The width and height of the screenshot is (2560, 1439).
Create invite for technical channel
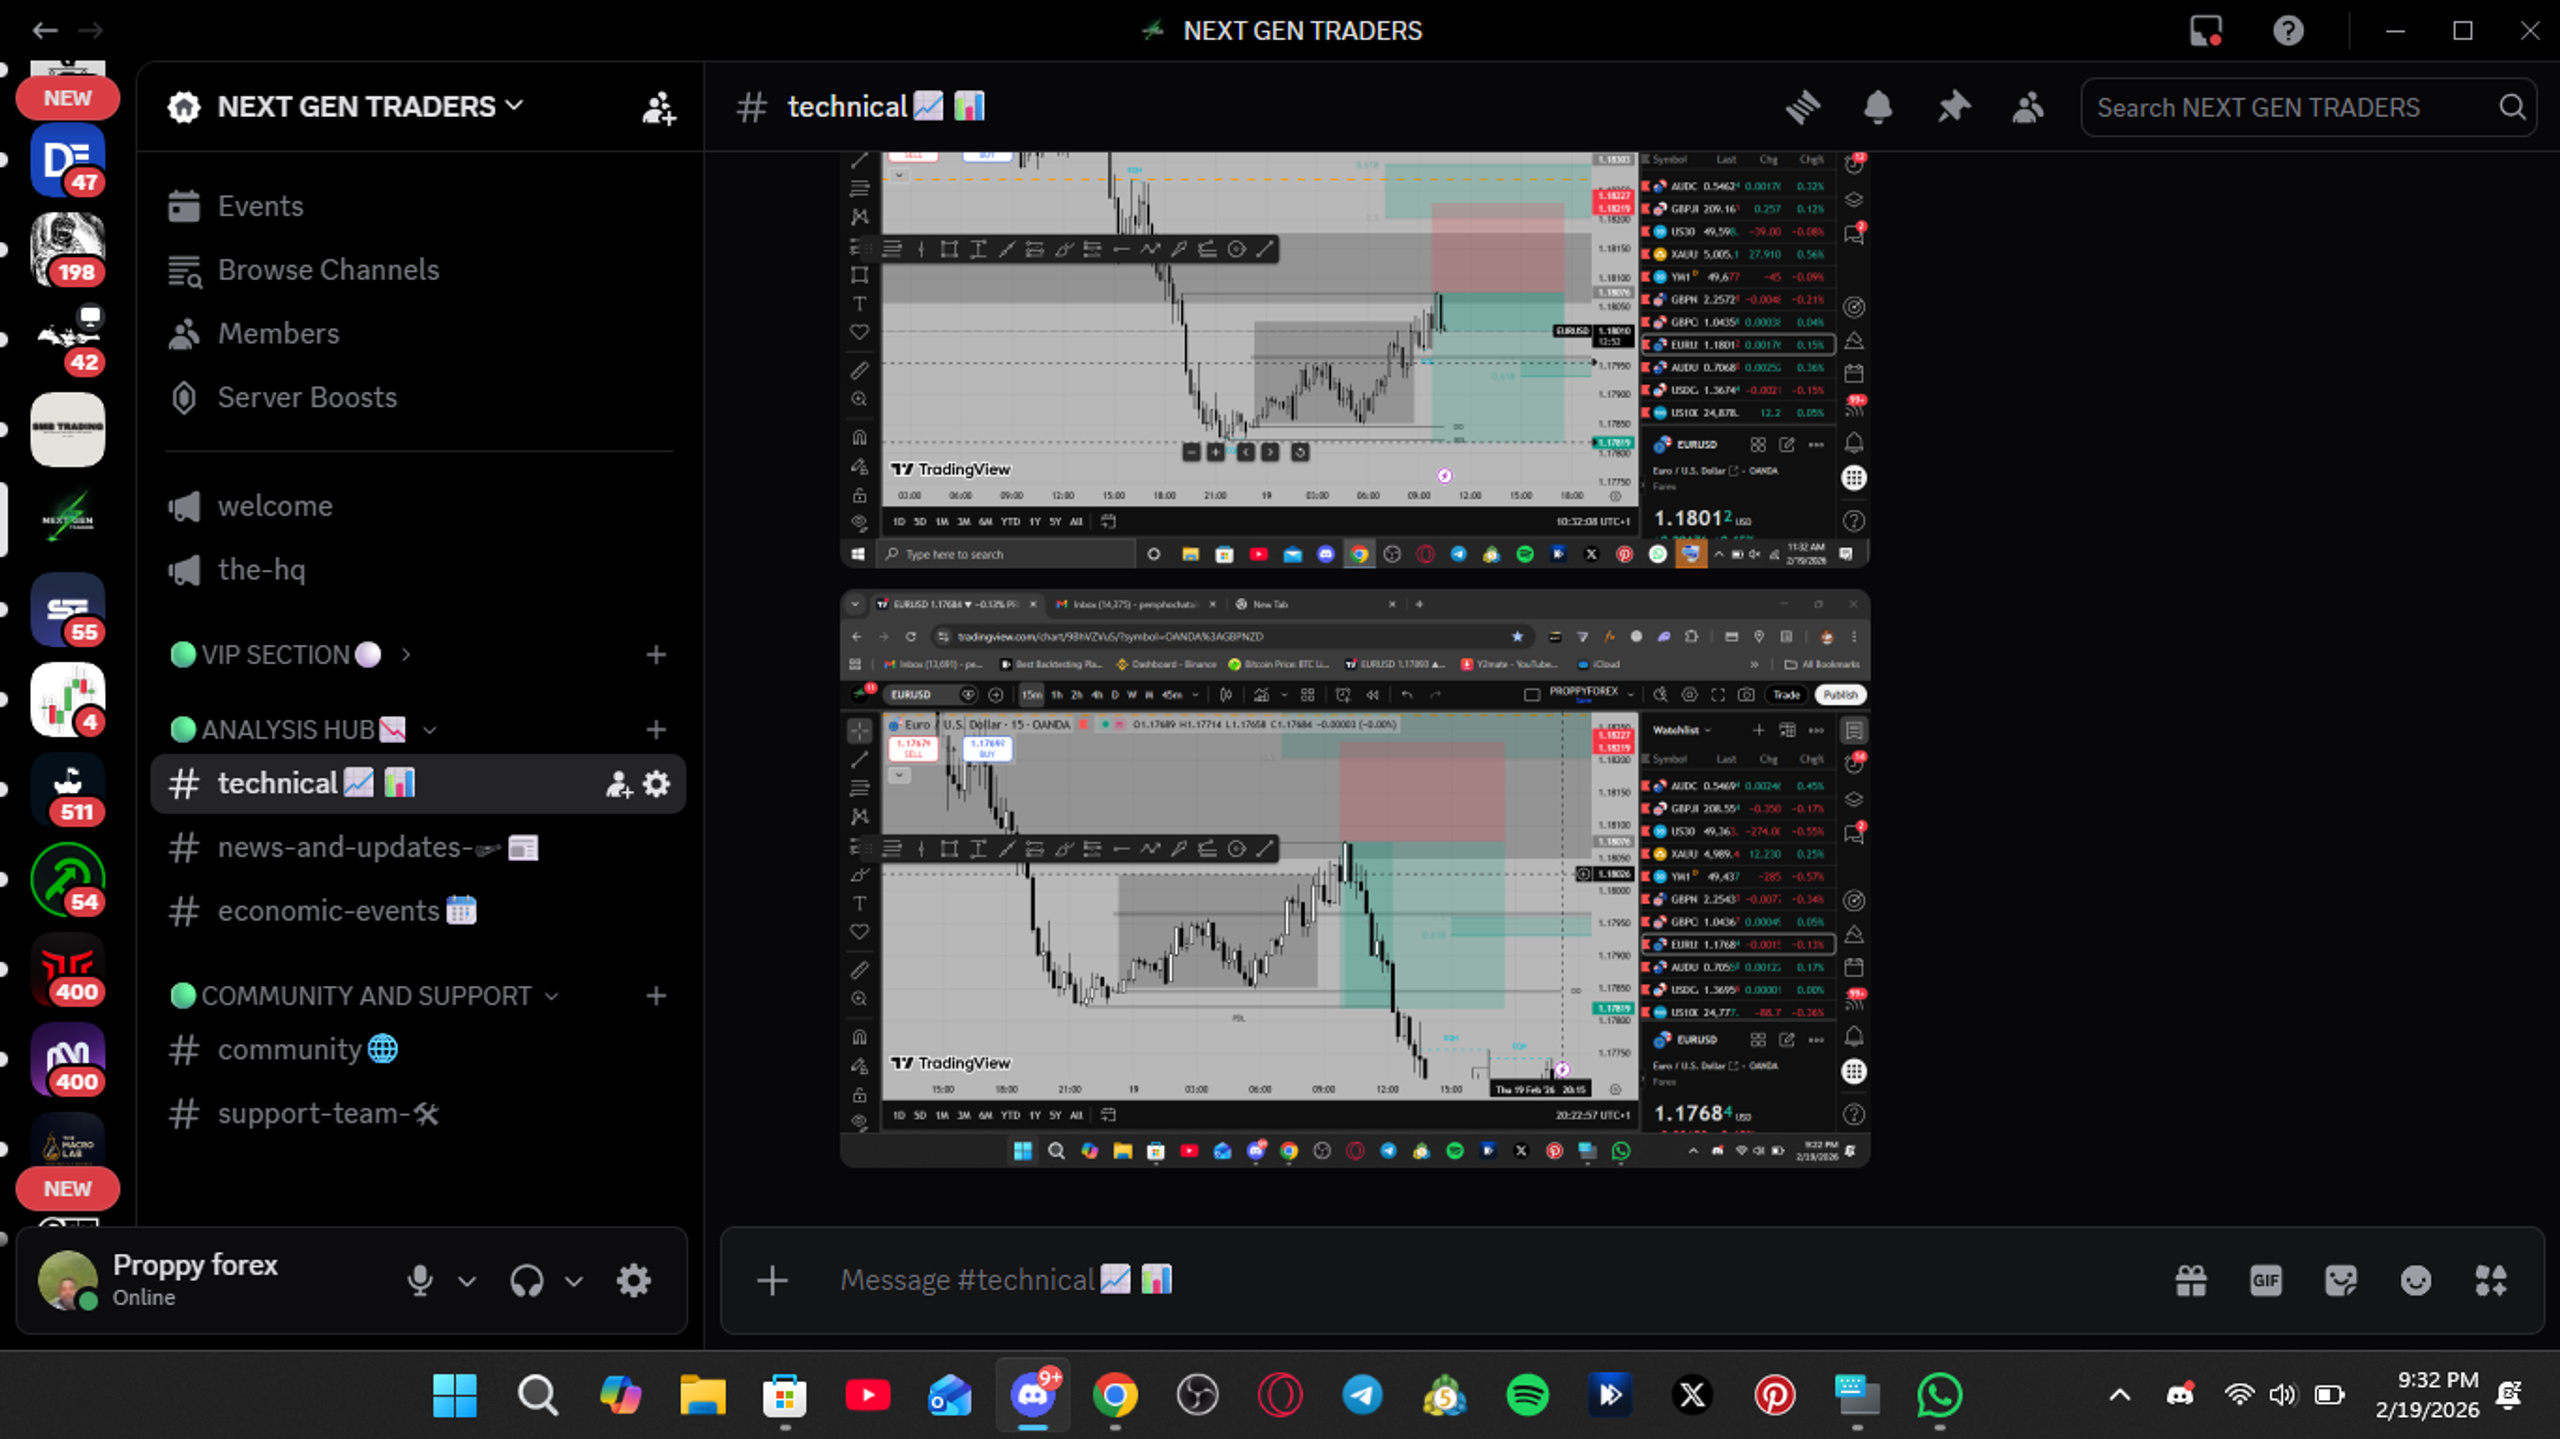pos(619,784)
